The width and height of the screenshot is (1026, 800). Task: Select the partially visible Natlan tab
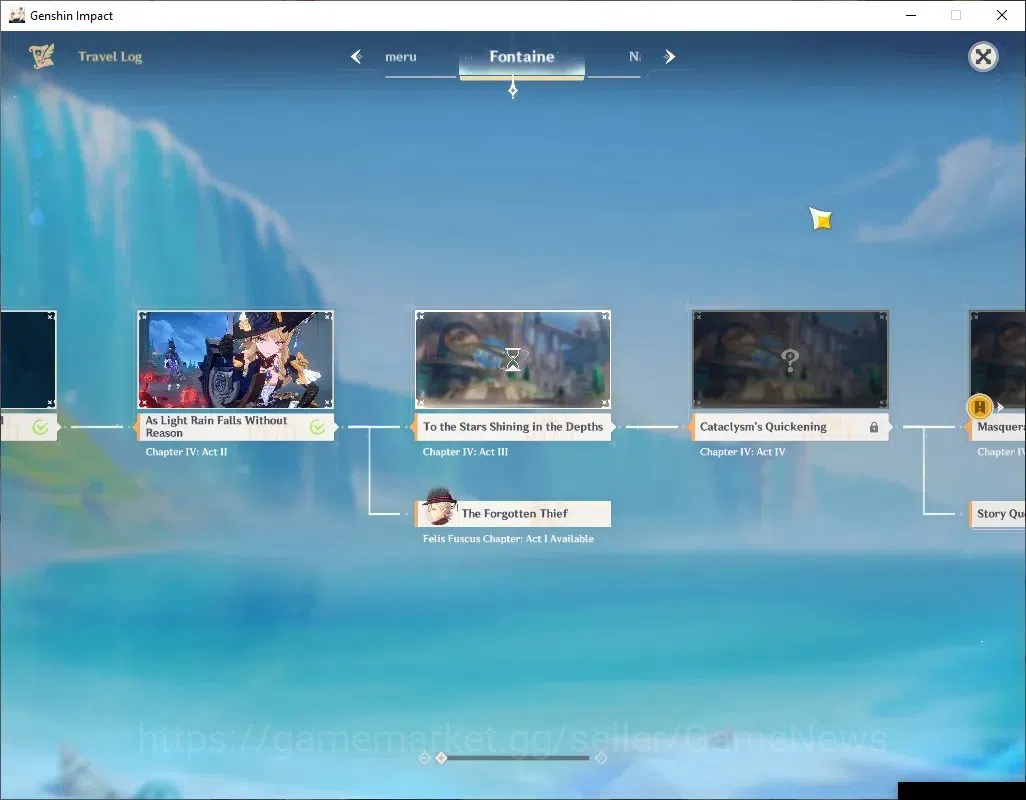634,57
